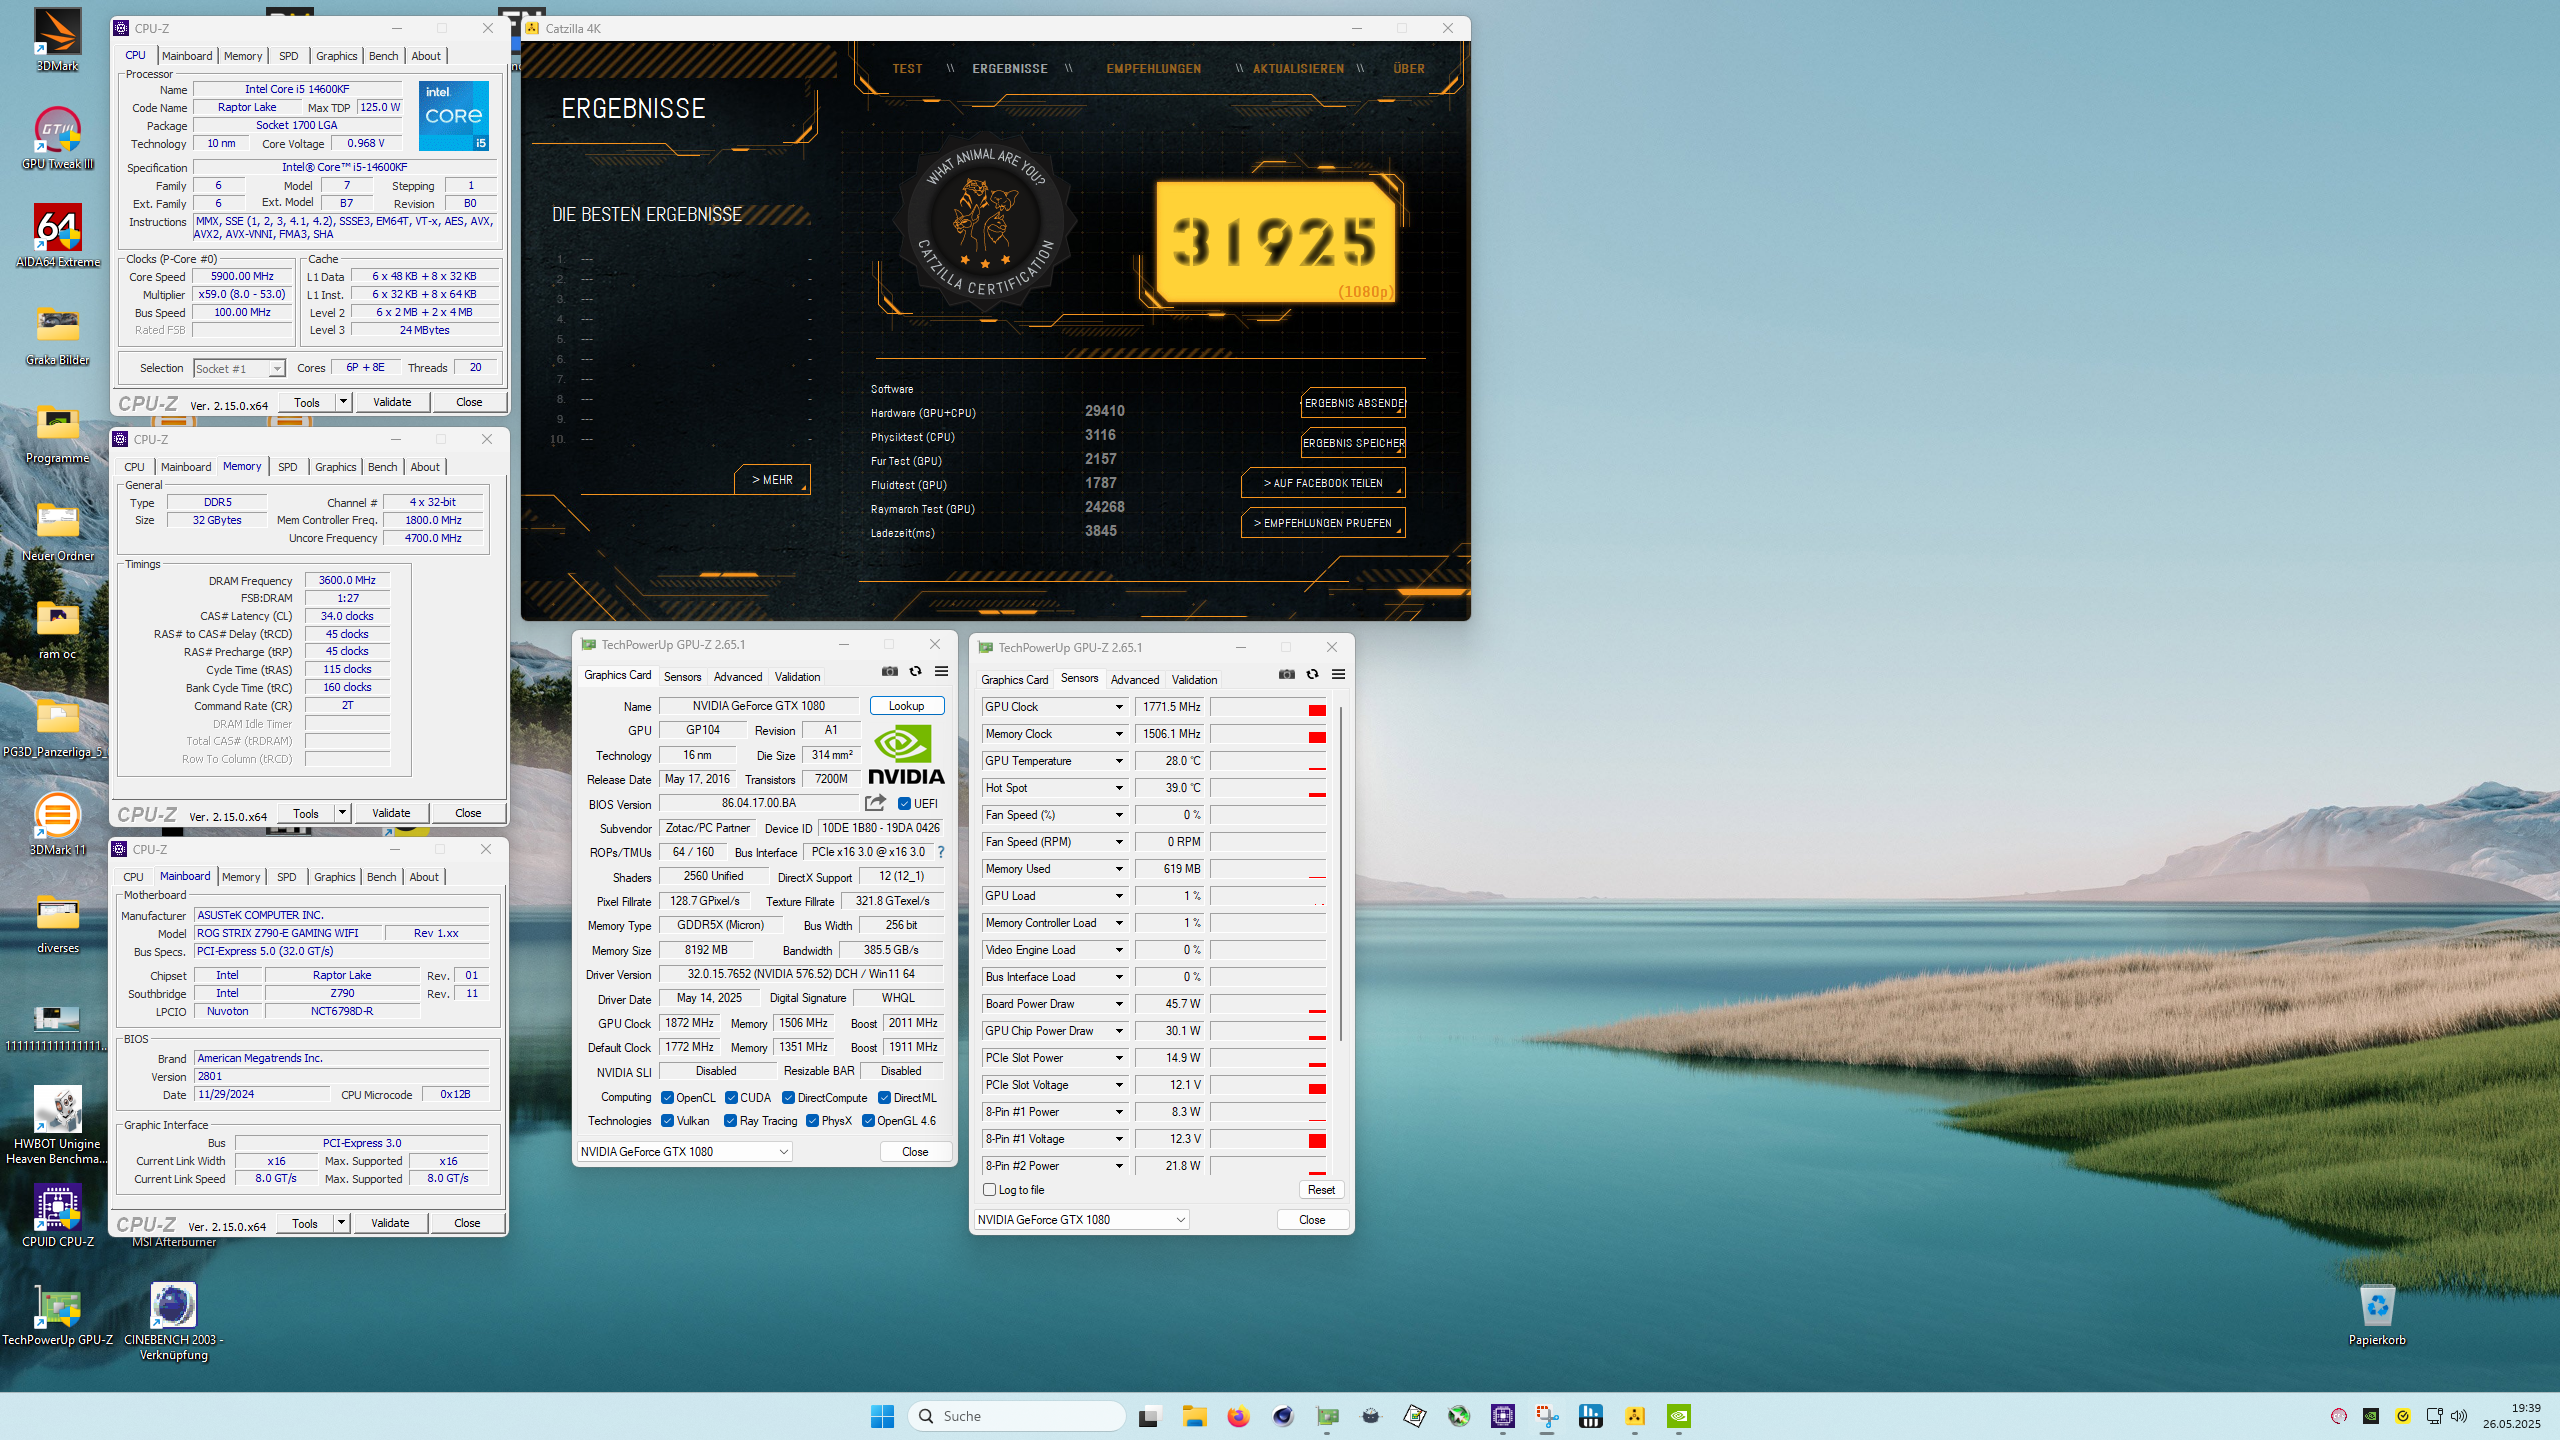Select the ram oc folder icon
Image resolution: width=2560 pixels, height=1440 pixels.
(x=58, y=628)
